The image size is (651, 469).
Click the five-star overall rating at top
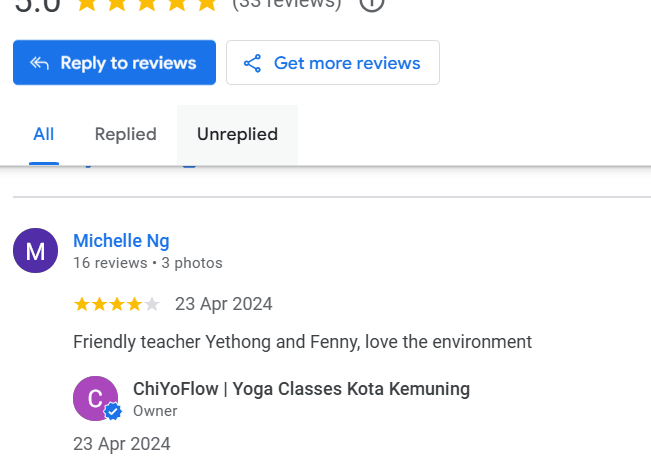[x=147, y=4]
